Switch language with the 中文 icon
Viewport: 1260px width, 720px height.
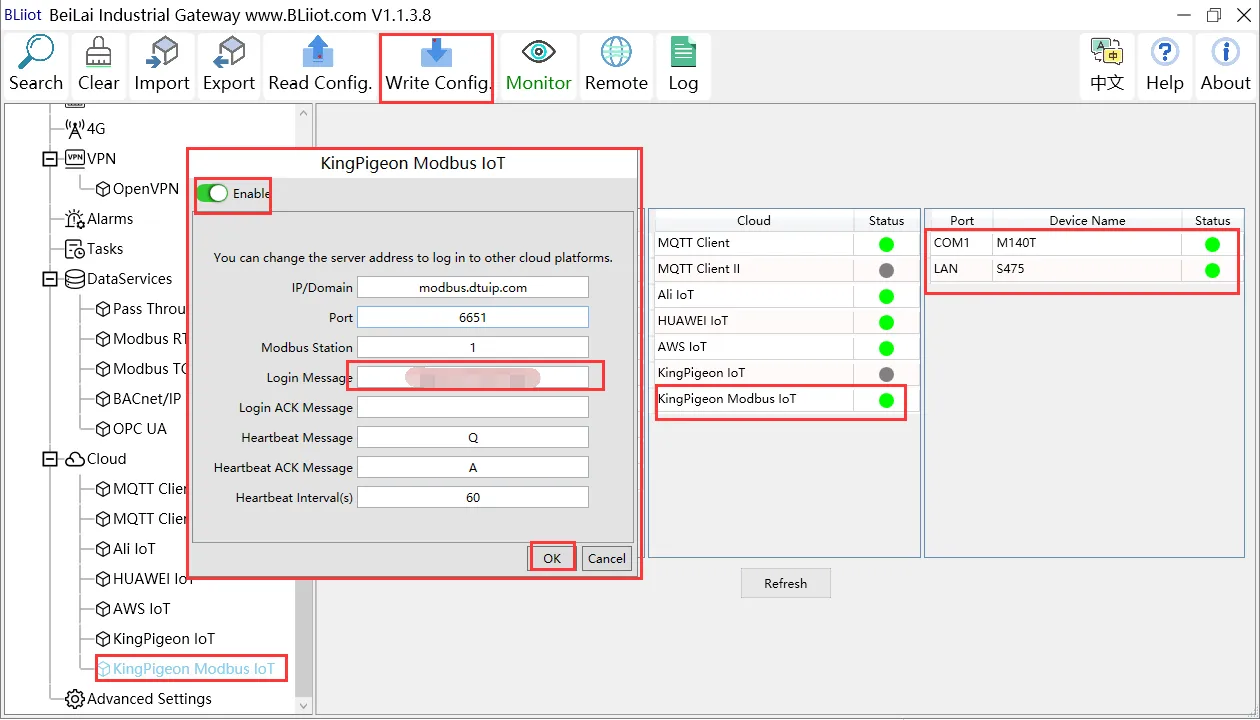1107,66
